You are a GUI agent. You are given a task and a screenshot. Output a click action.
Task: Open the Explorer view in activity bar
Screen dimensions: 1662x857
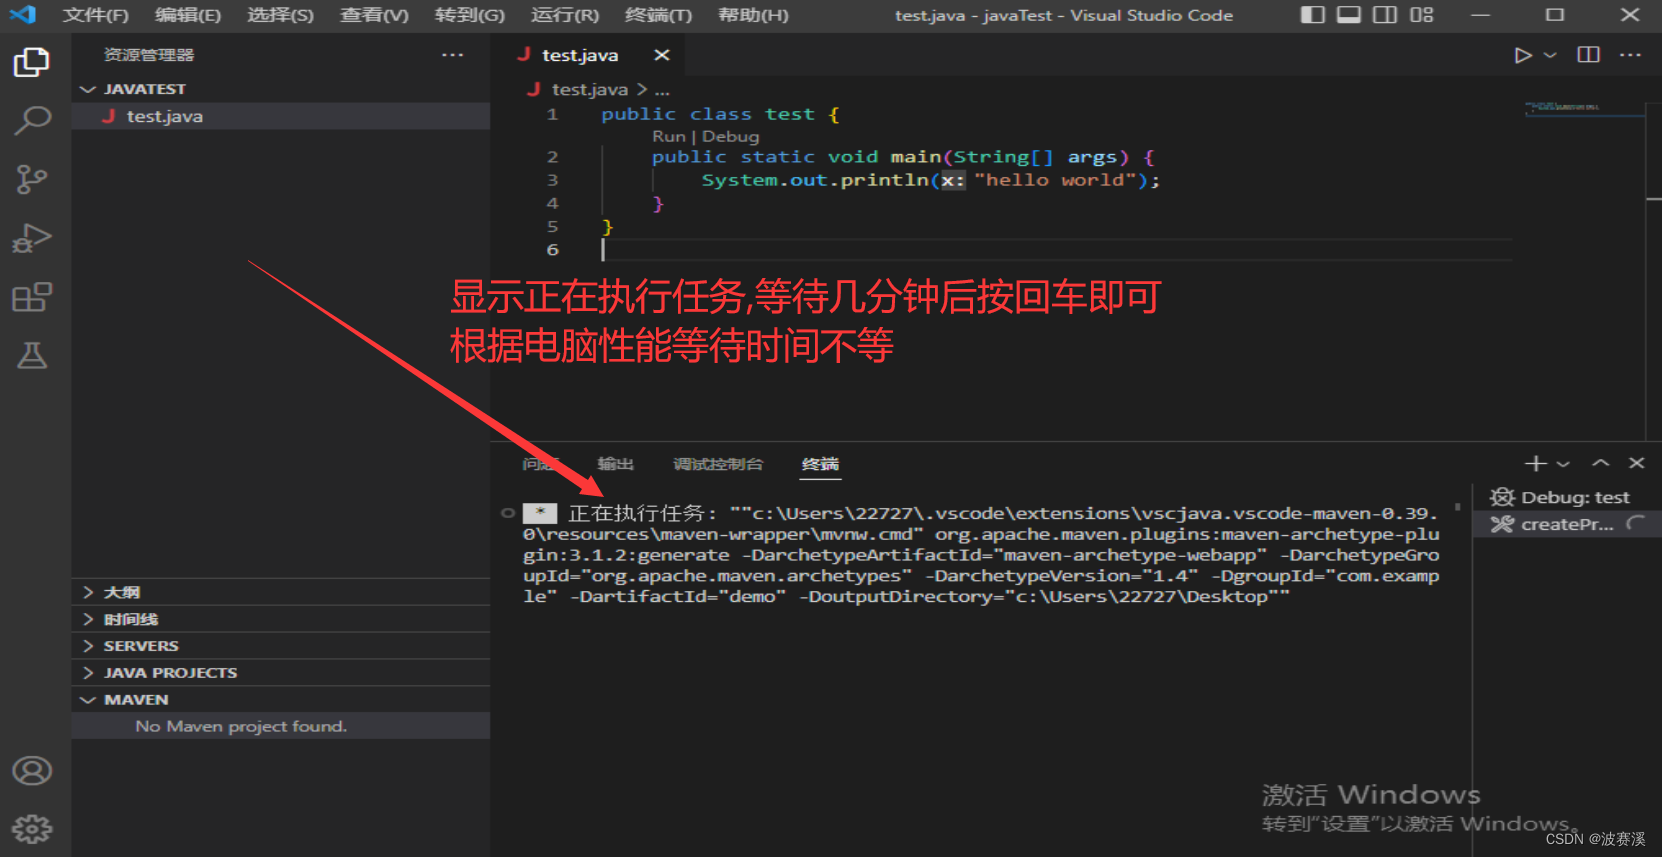[x=31, y=62]
